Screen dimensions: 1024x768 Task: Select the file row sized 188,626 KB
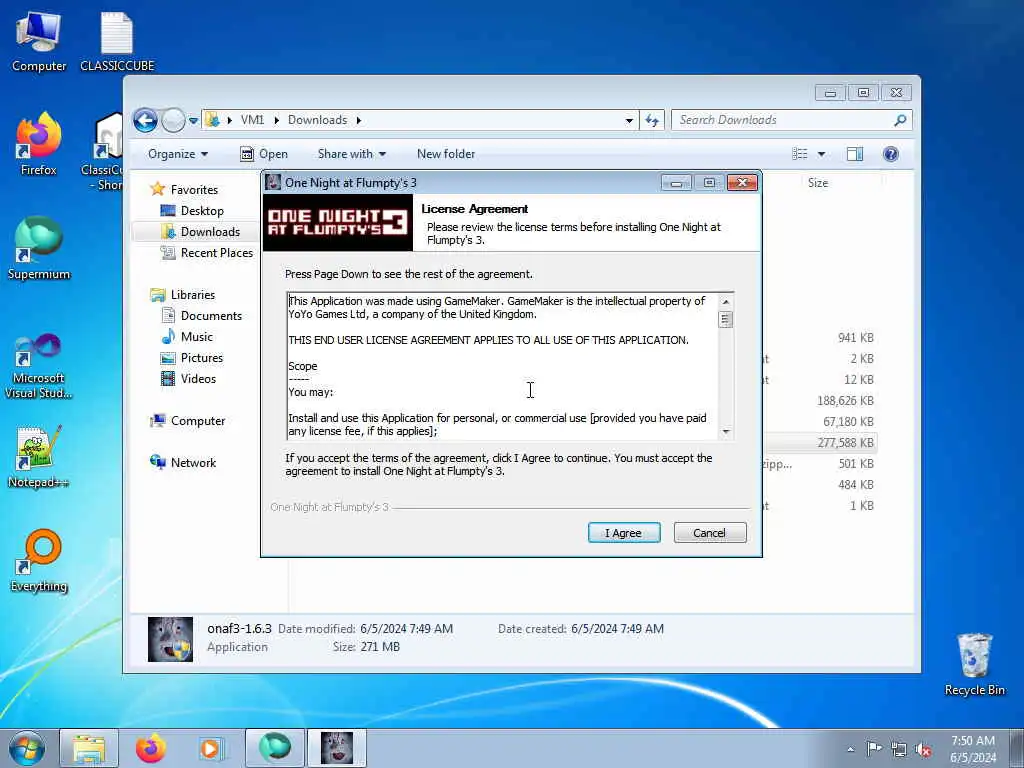(820, 401)
